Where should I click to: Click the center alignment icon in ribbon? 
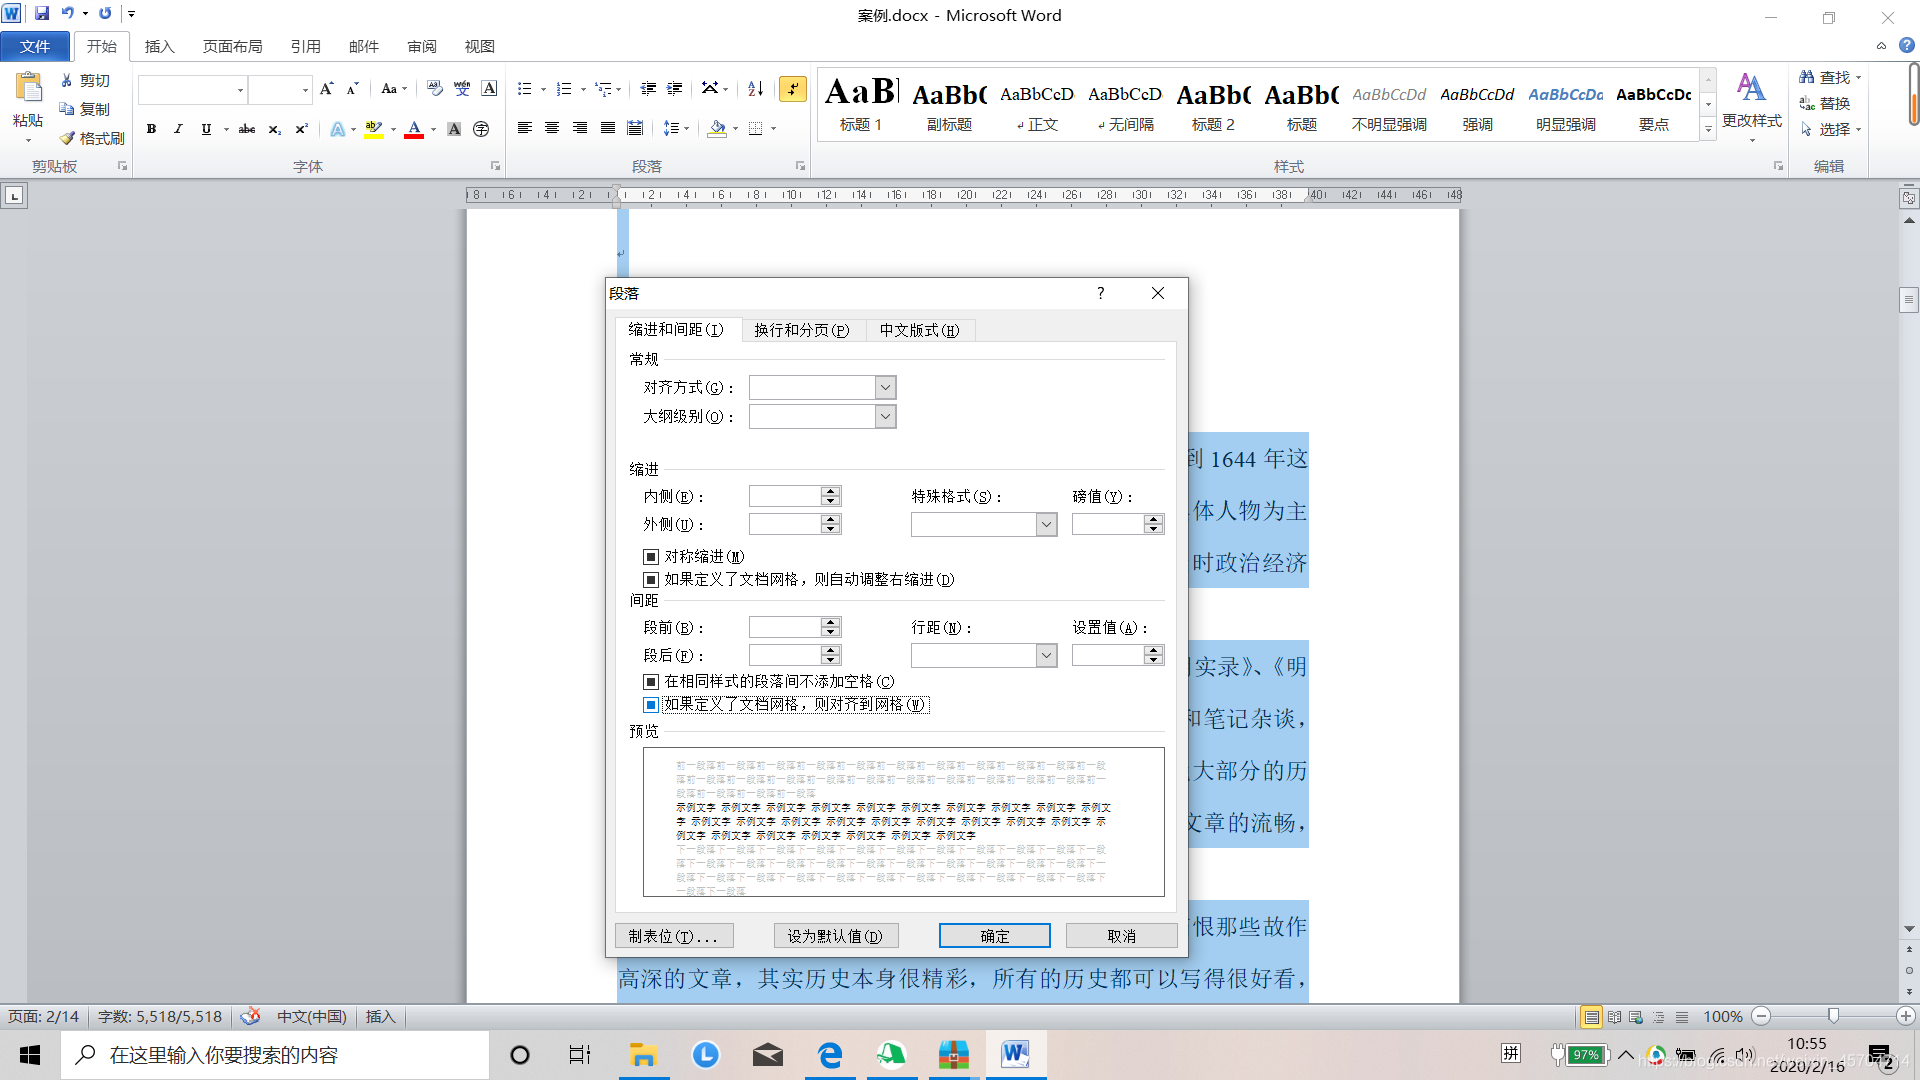552,128
